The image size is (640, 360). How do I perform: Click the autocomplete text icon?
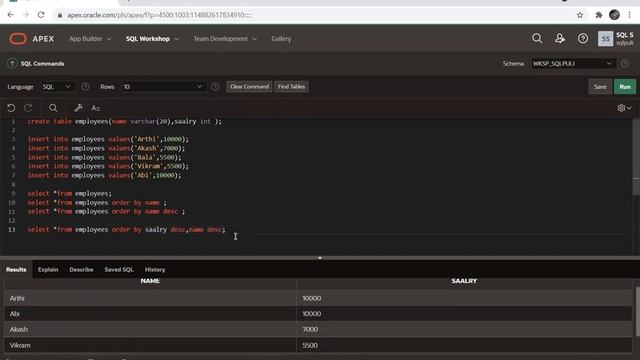click(96, 108)
